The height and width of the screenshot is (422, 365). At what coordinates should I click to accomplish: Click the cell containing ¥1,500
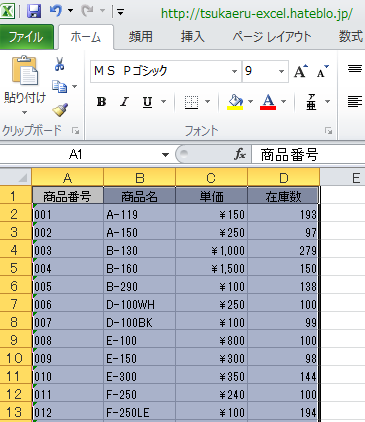pyautogui.click(x=211, y=268)
